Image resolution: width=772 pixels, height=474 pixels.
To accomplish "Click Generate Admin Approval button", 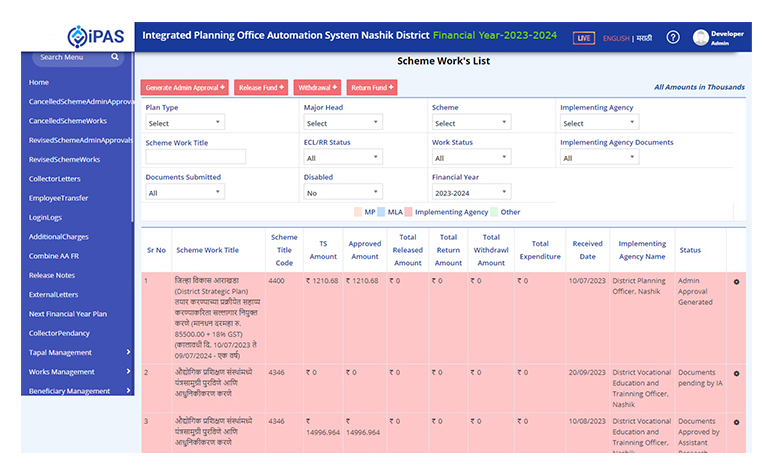I will (184, 88).
